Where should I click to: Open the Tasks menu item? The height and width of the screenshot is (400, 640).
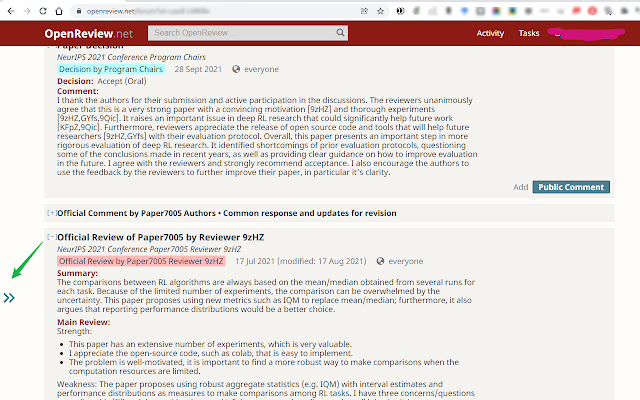(529, 33)
